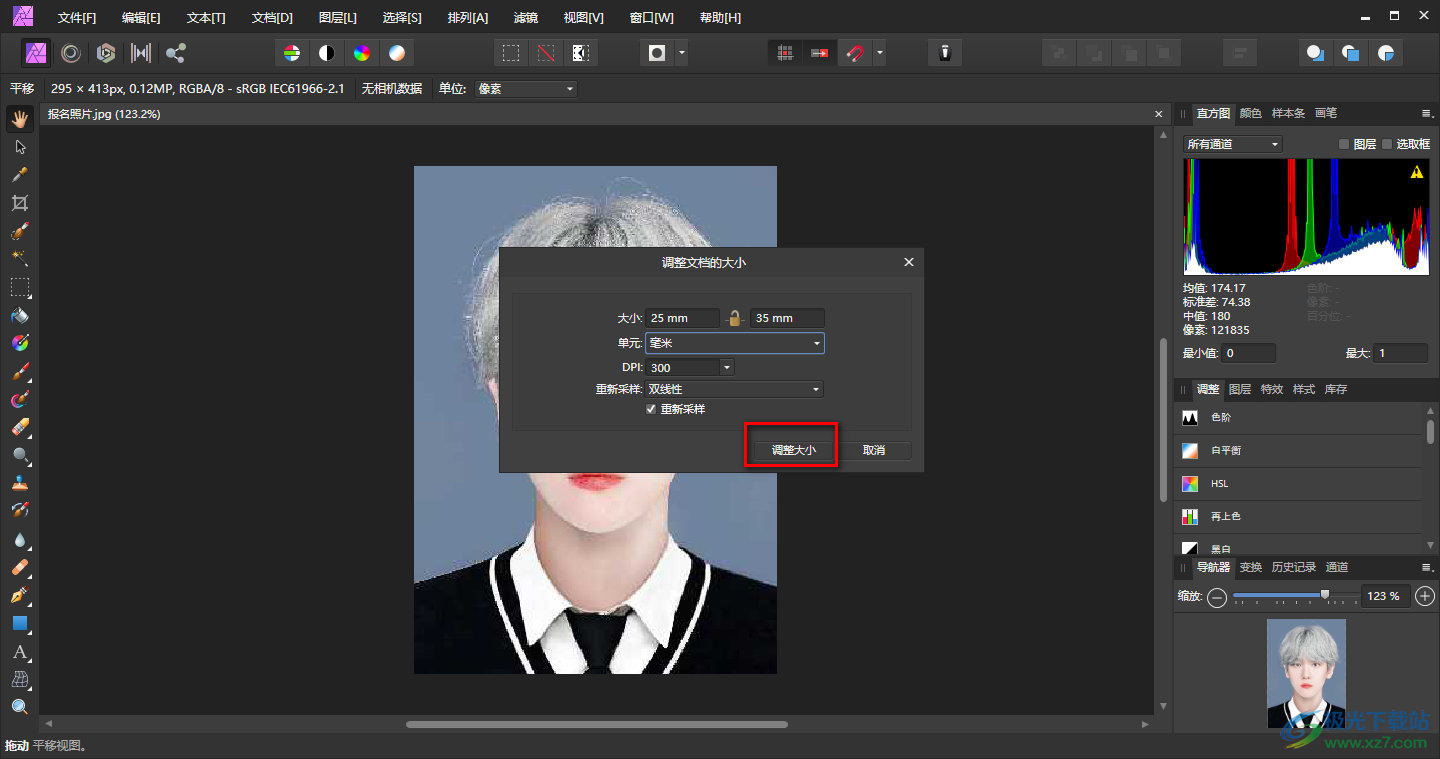Switch to the Develop persona
1440x759 pixels.
106,53
